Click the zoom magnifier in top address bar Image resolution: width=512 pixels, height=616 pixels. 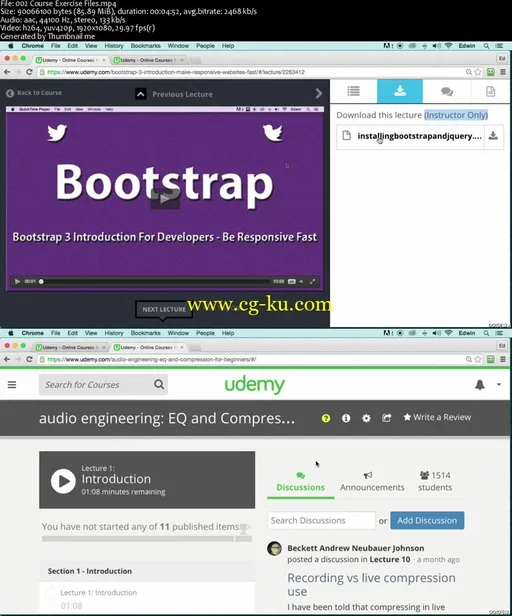[468, 72]
